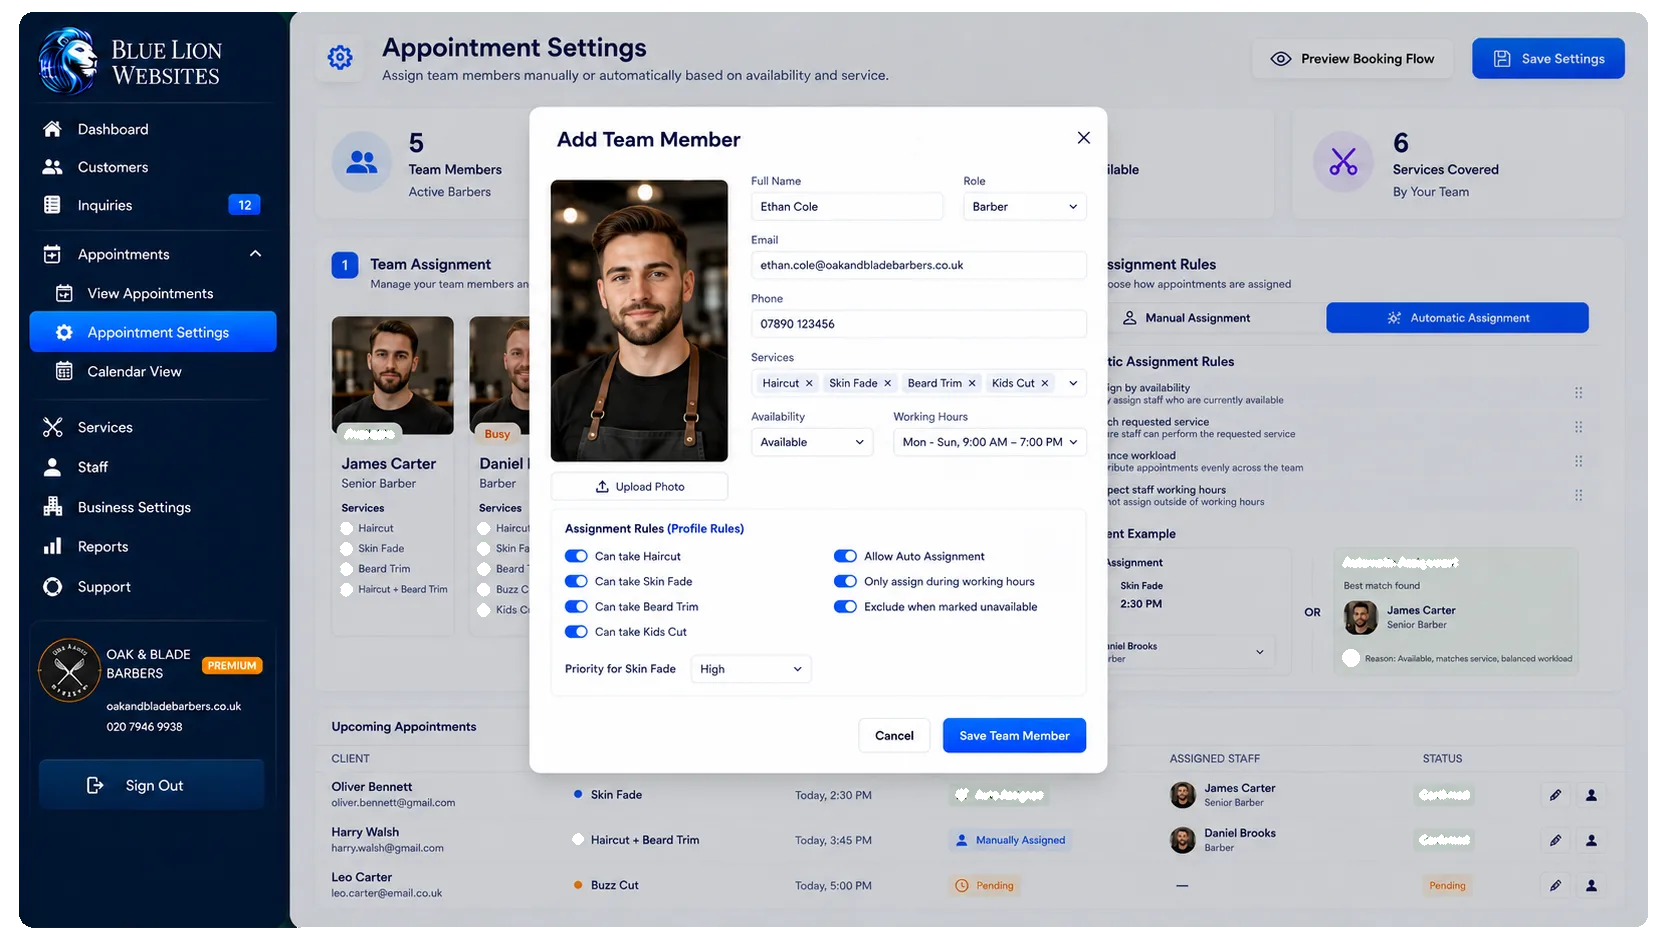Toggle Can take Beard Trim switch
Viewport: 1672px width, 941px height.
pyautogui.click(x=576, y=606)
